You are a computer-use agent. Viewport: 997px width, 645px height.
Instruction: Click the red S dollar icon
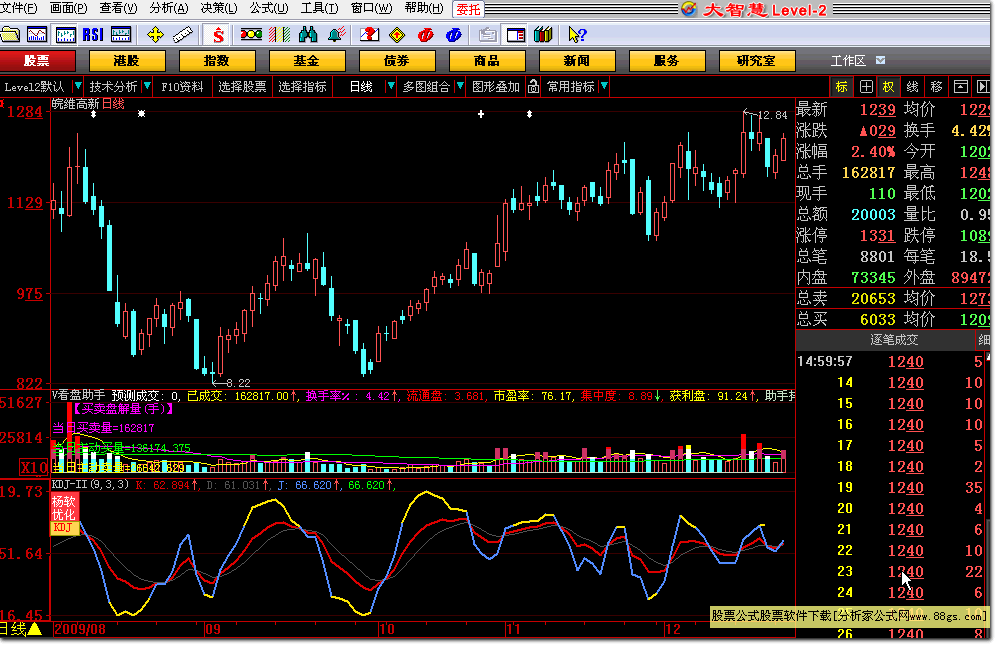218,34
